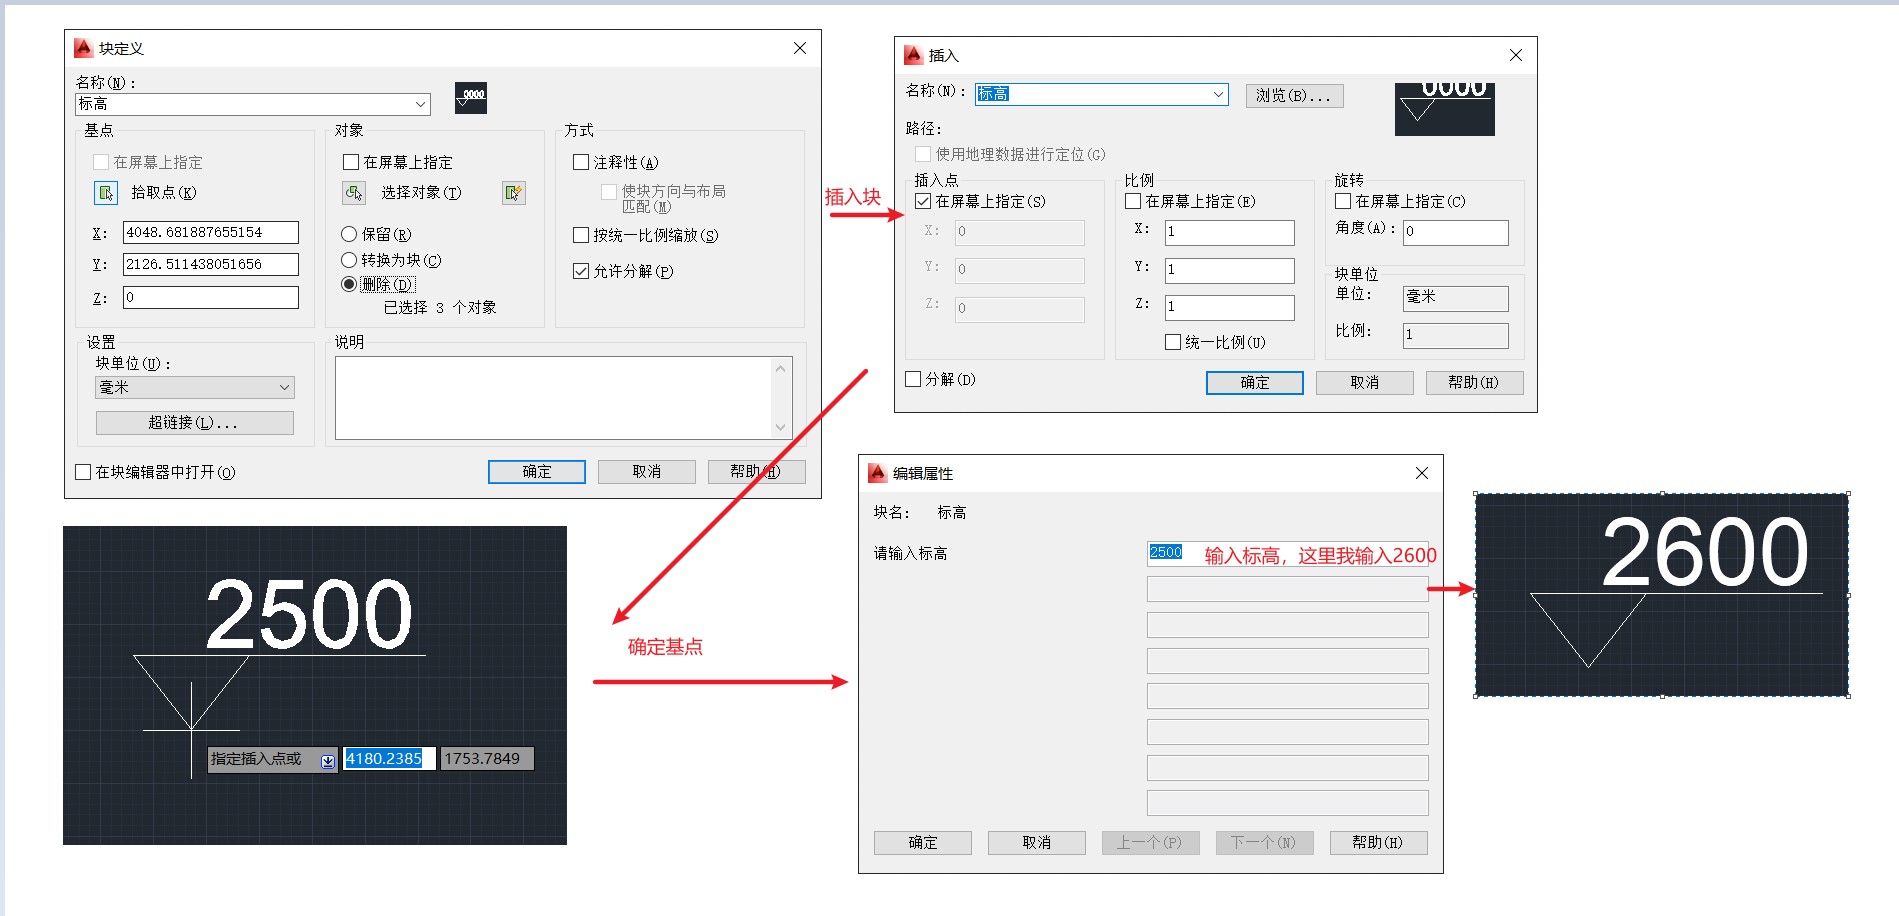
Task: Enable the 注释性(A) checkbox
Action: 581,162
